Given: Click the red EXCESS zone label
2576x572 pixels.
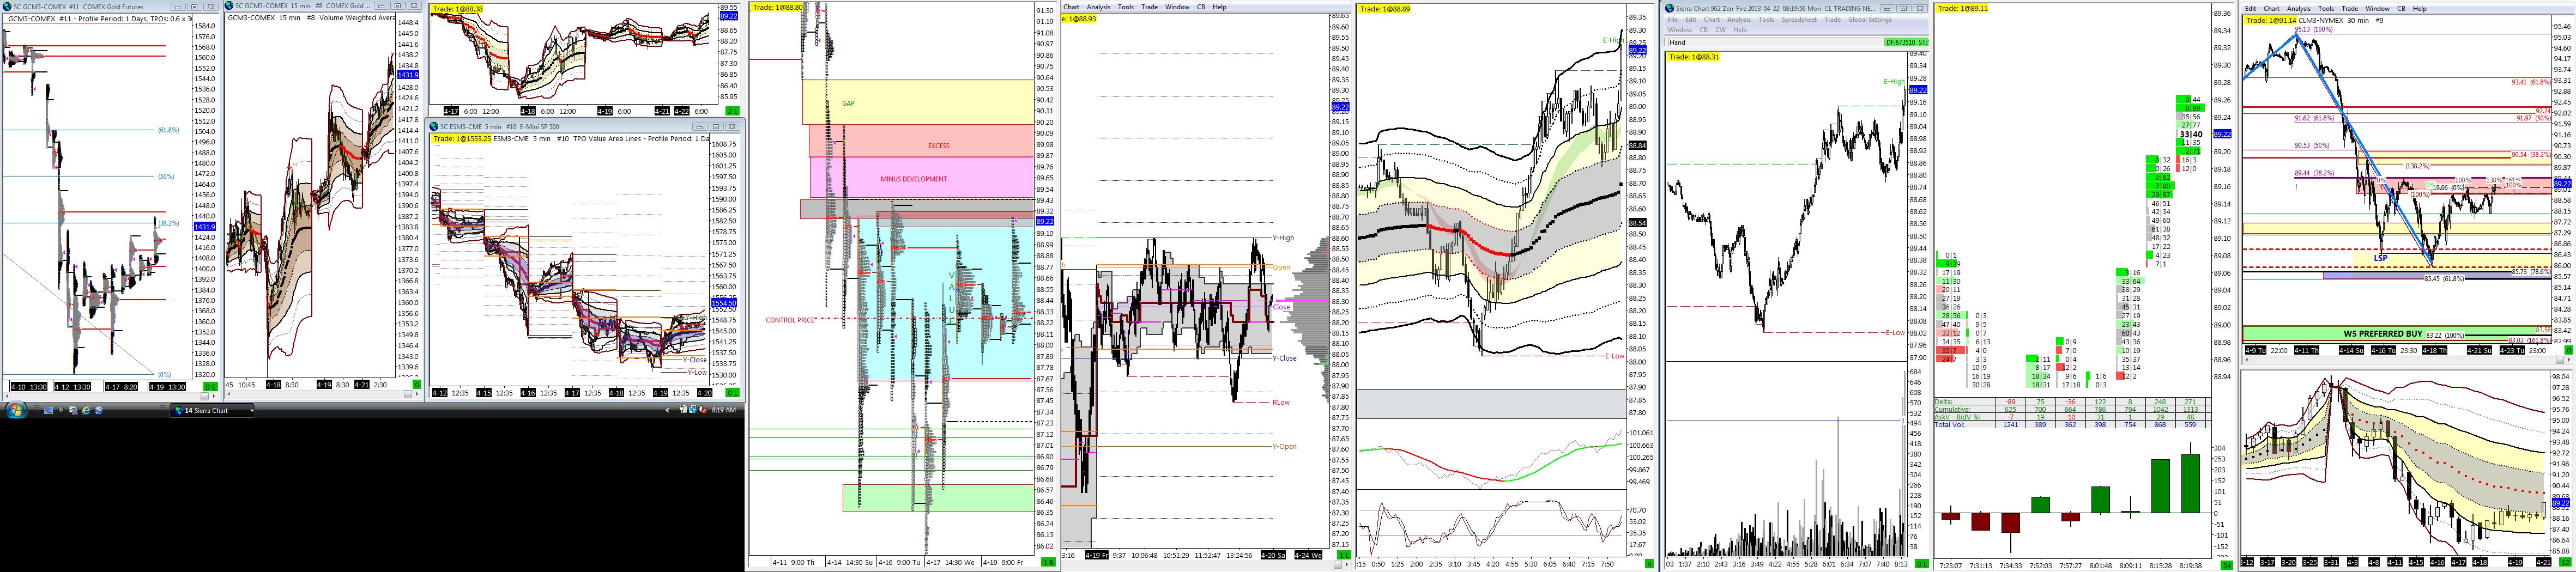Looking at the screenshot, I should click(938, 146).
